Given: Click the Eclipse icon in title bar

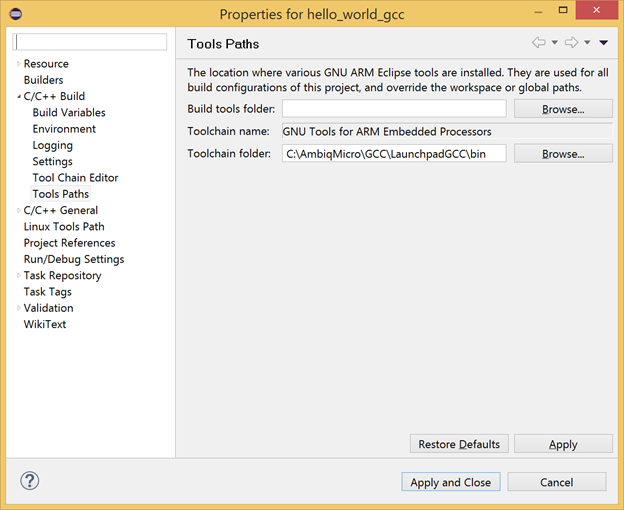Looking at the screenshot, I should pyautogui.click(x=16, y=14).
